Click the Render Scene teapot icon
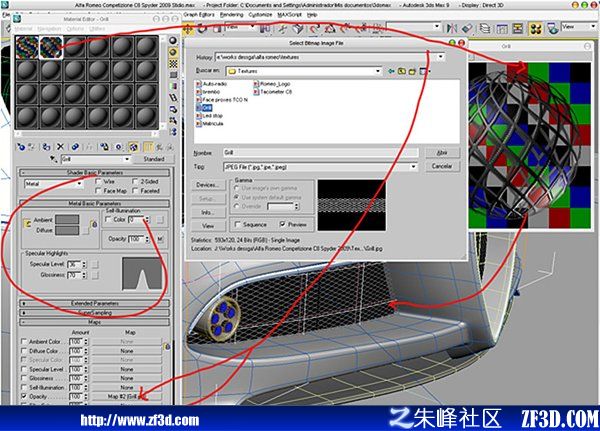The height and width of the screenshot is (431, 600). [x=552, y=28]
